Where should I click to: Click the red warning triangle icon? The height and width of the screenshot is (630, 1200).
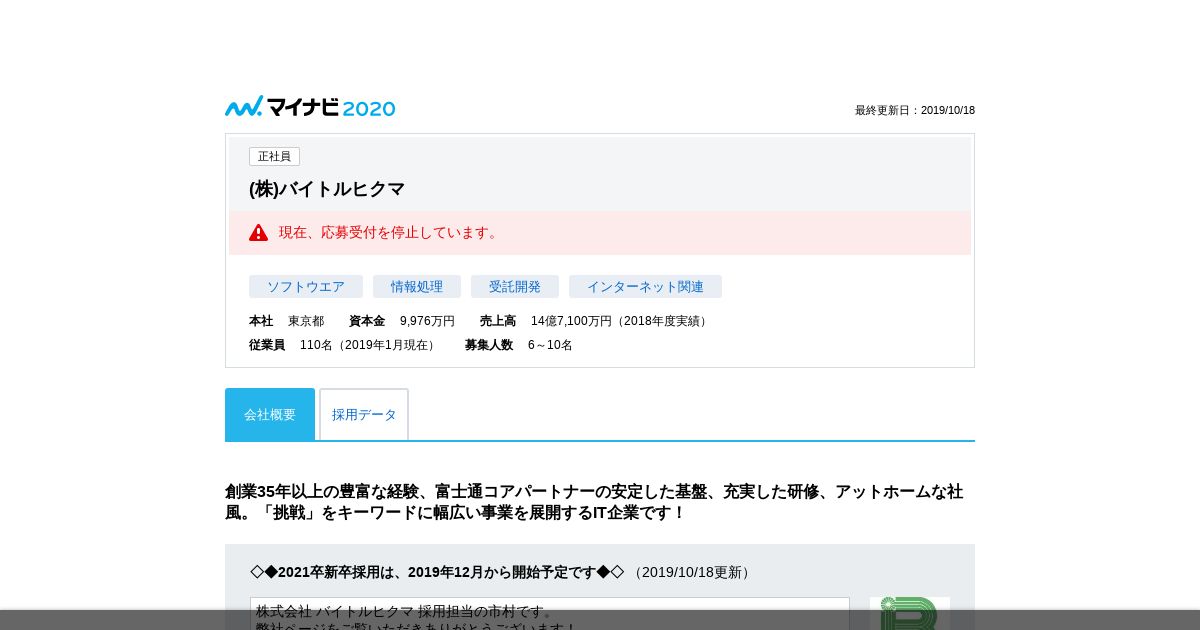tap(258, 232)
